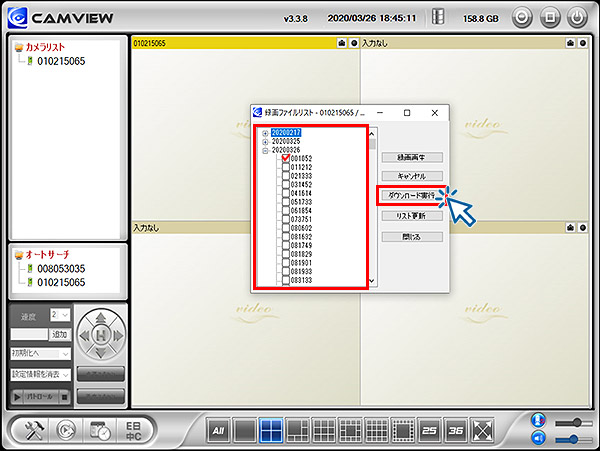Check the 011212 recording file
The image size is (600, 451).
[285, 167]
